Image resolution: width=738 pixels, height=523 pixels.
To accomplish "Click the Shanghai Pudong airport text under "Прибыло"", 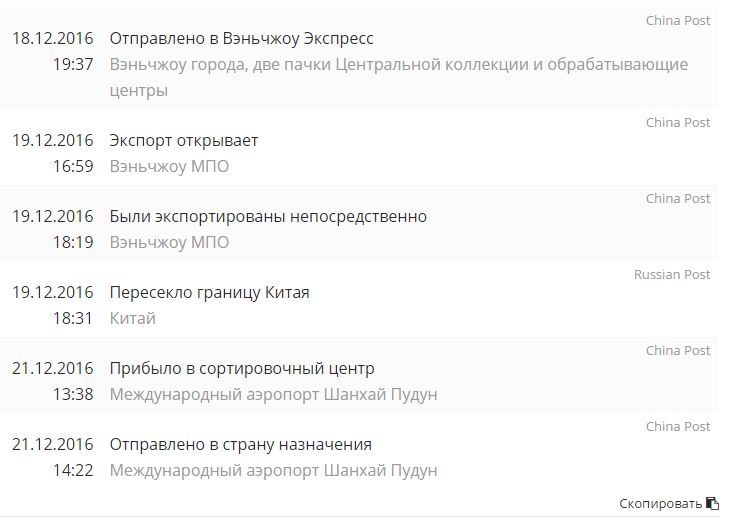I will [x=273, y=394].
